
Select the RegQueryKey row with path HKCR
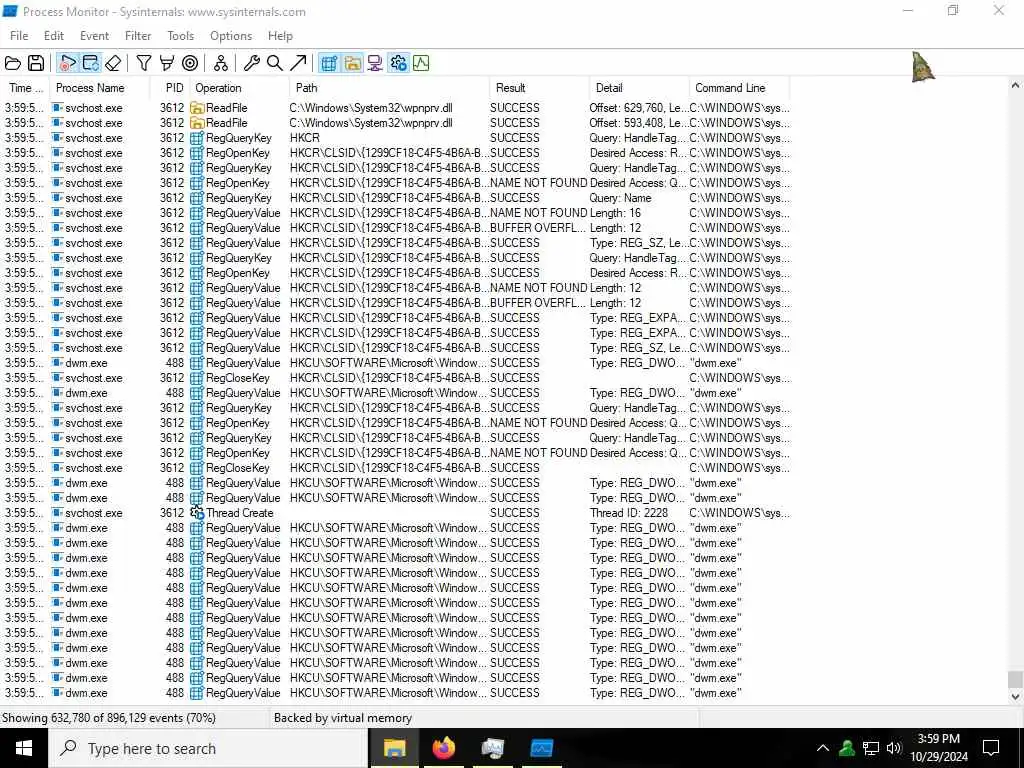396,138
